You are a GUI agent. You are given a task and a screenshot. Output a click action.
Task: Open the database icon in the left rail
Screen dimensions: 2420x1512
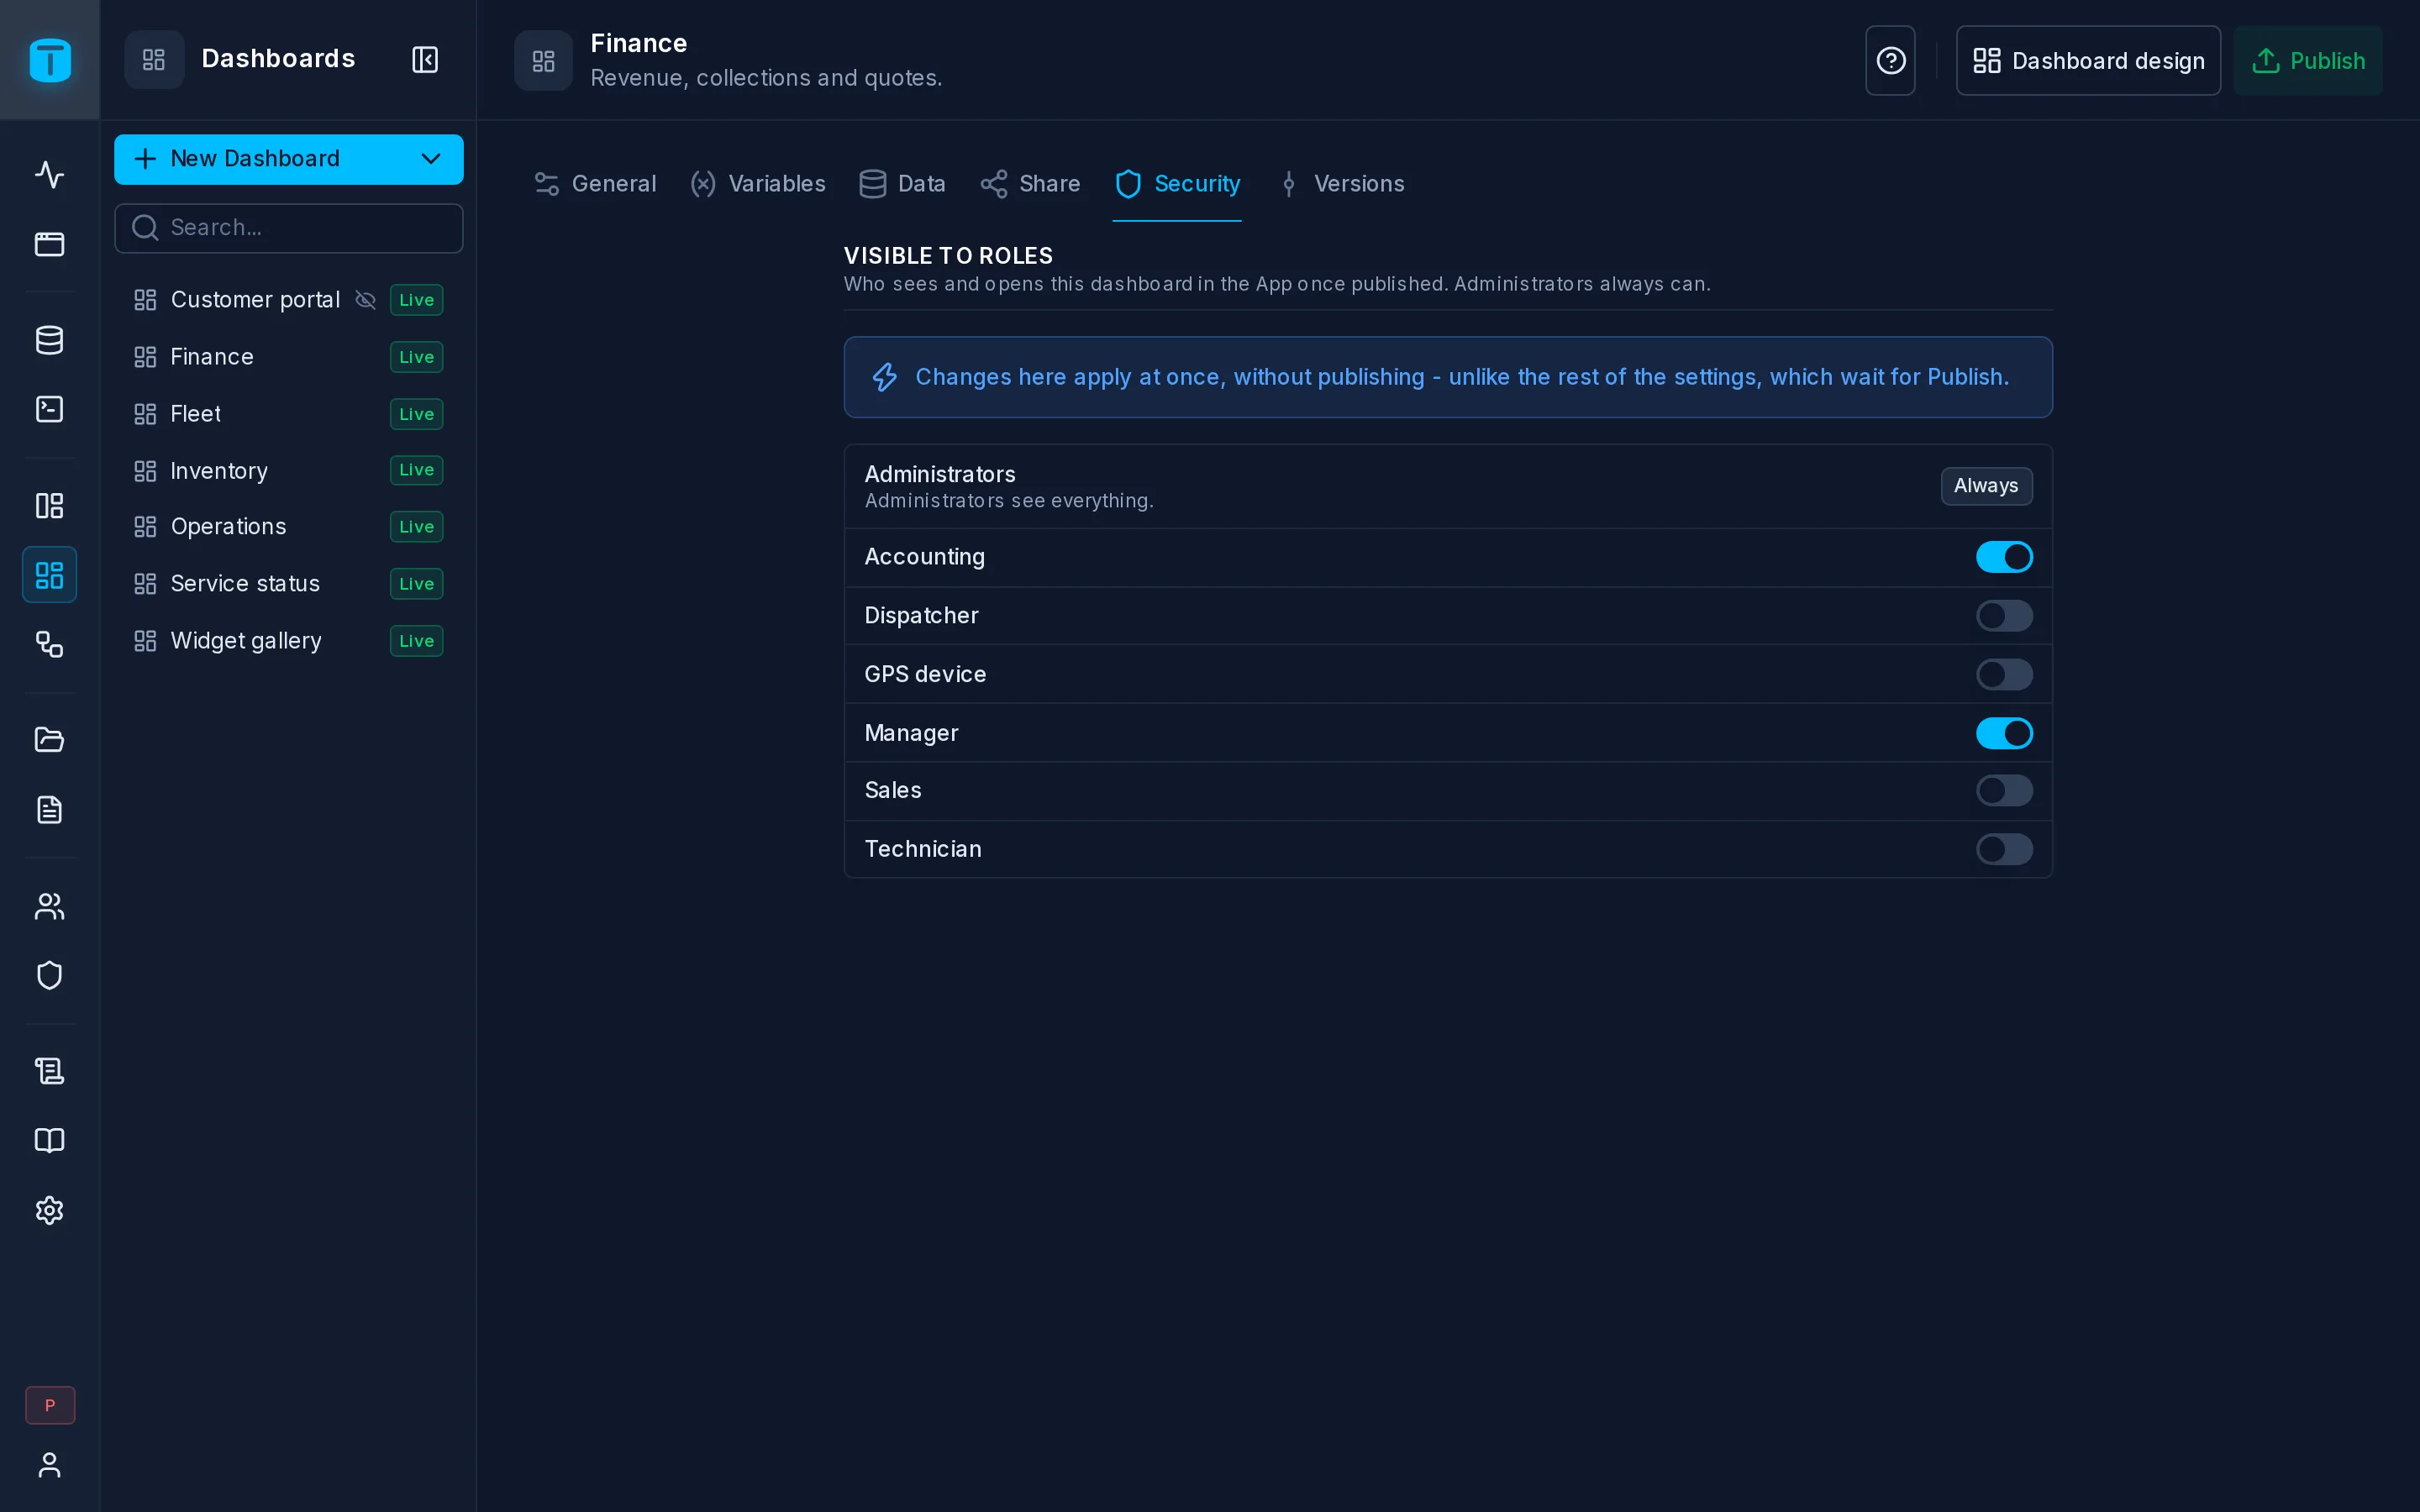49,340
